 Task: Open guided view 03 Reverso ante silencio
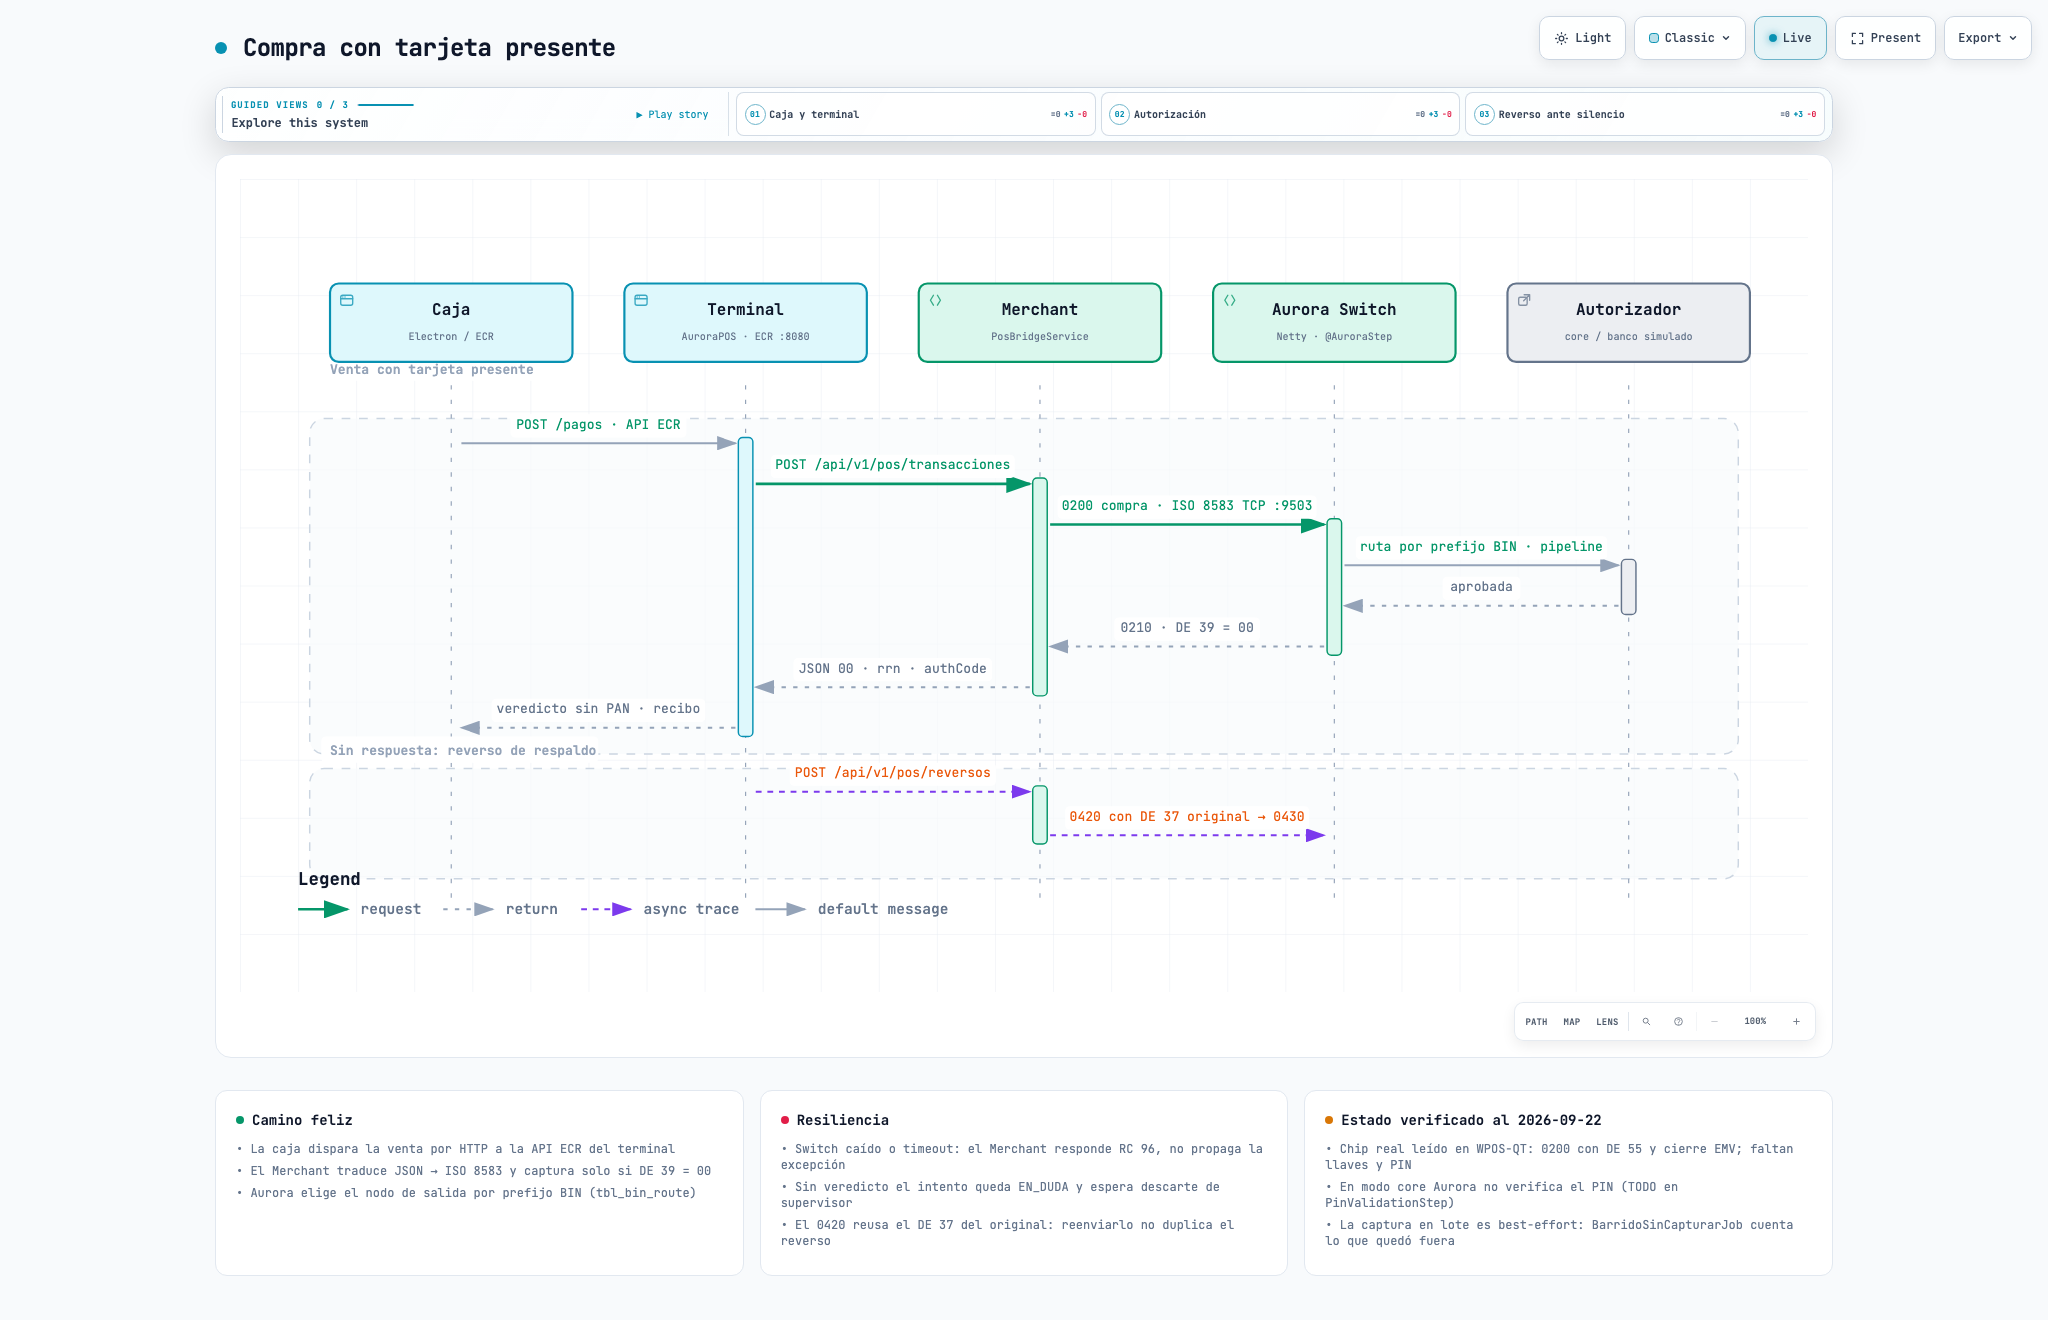pos(1644,114)
